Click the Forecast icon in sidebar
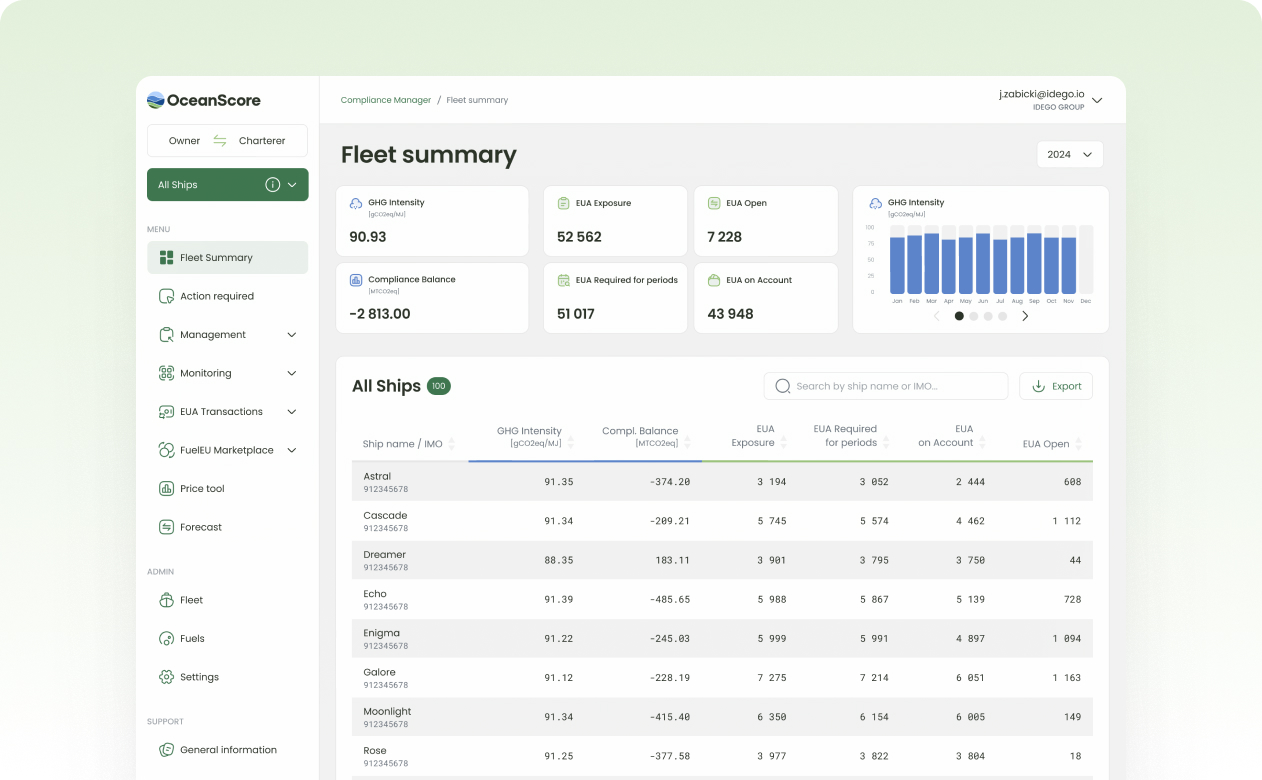 (x=166, y=527)
